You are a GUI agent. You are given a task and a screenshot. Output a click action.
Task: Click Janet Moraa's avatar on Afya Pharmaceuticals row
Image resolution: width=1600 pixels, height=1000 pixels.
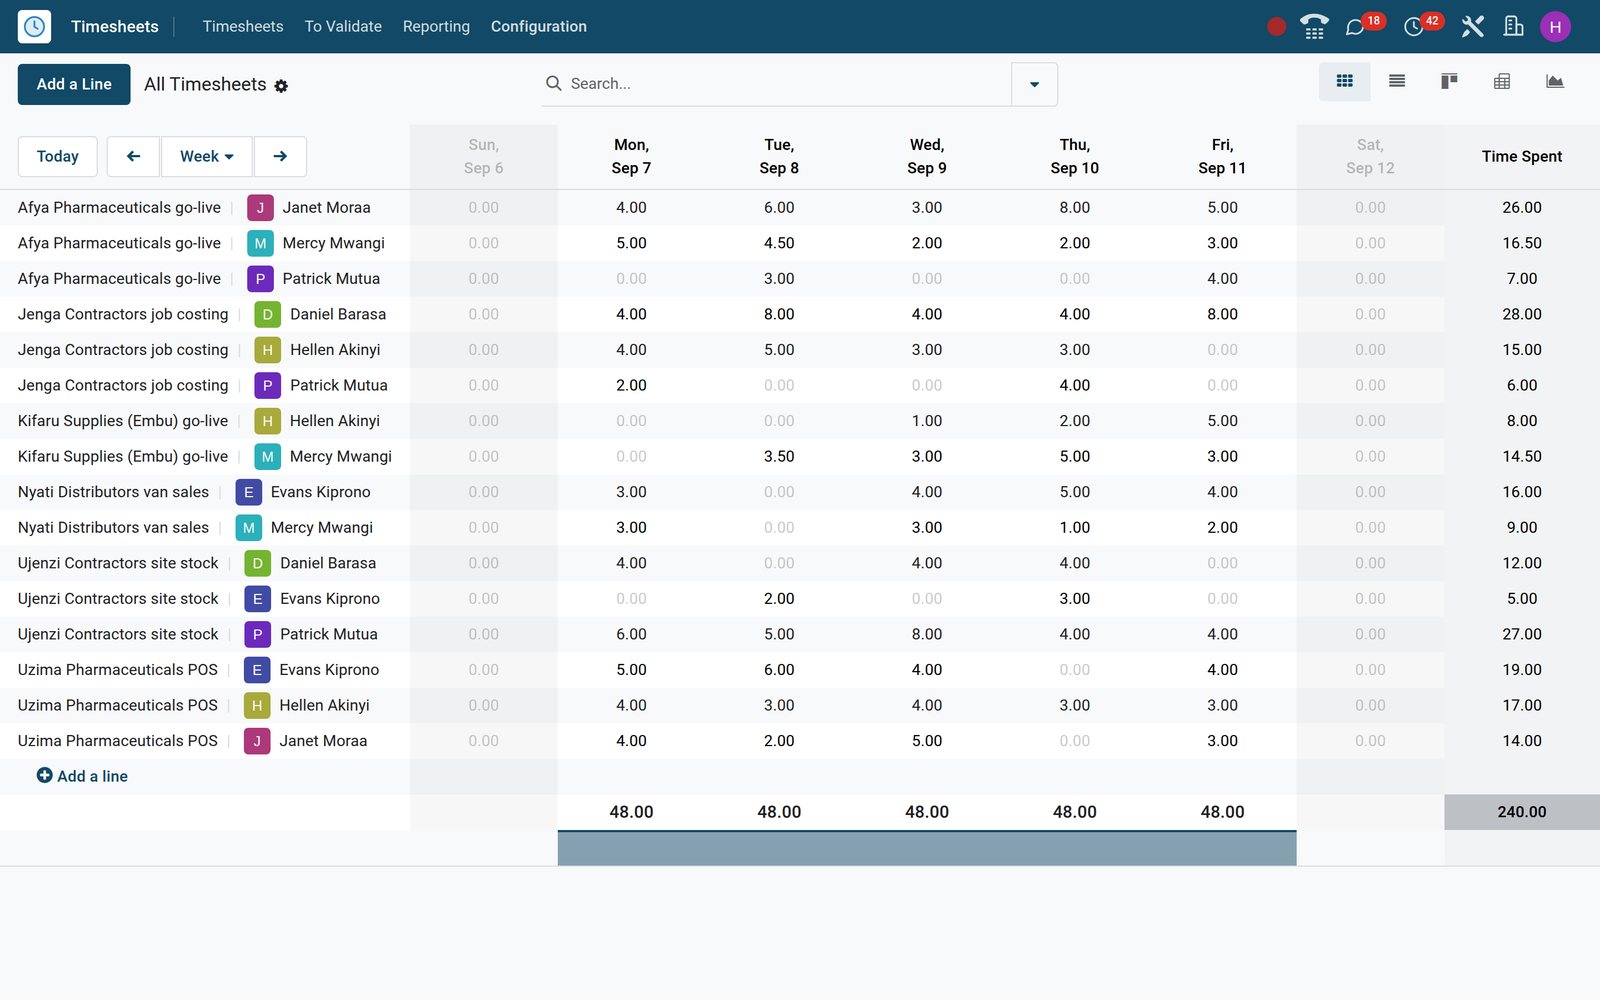[260, 208]
